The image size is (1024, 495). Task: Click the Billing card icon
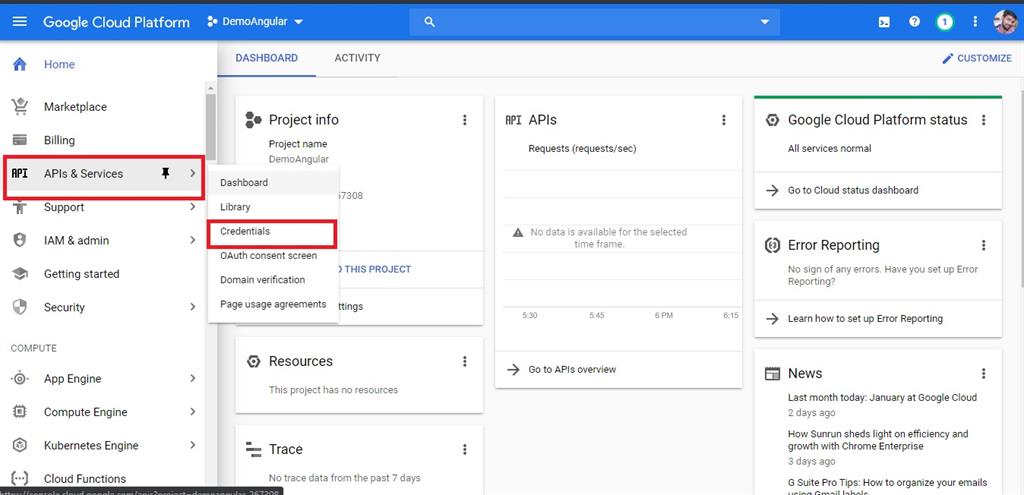20,140
